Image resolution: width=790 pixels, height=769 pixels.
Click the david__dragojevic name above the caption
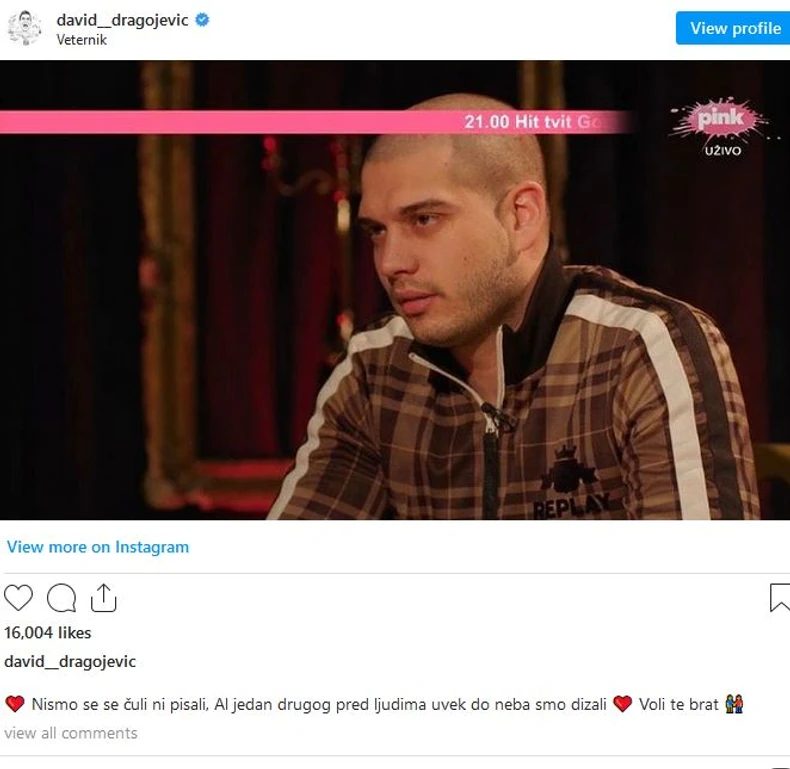(x=70, y=661)
